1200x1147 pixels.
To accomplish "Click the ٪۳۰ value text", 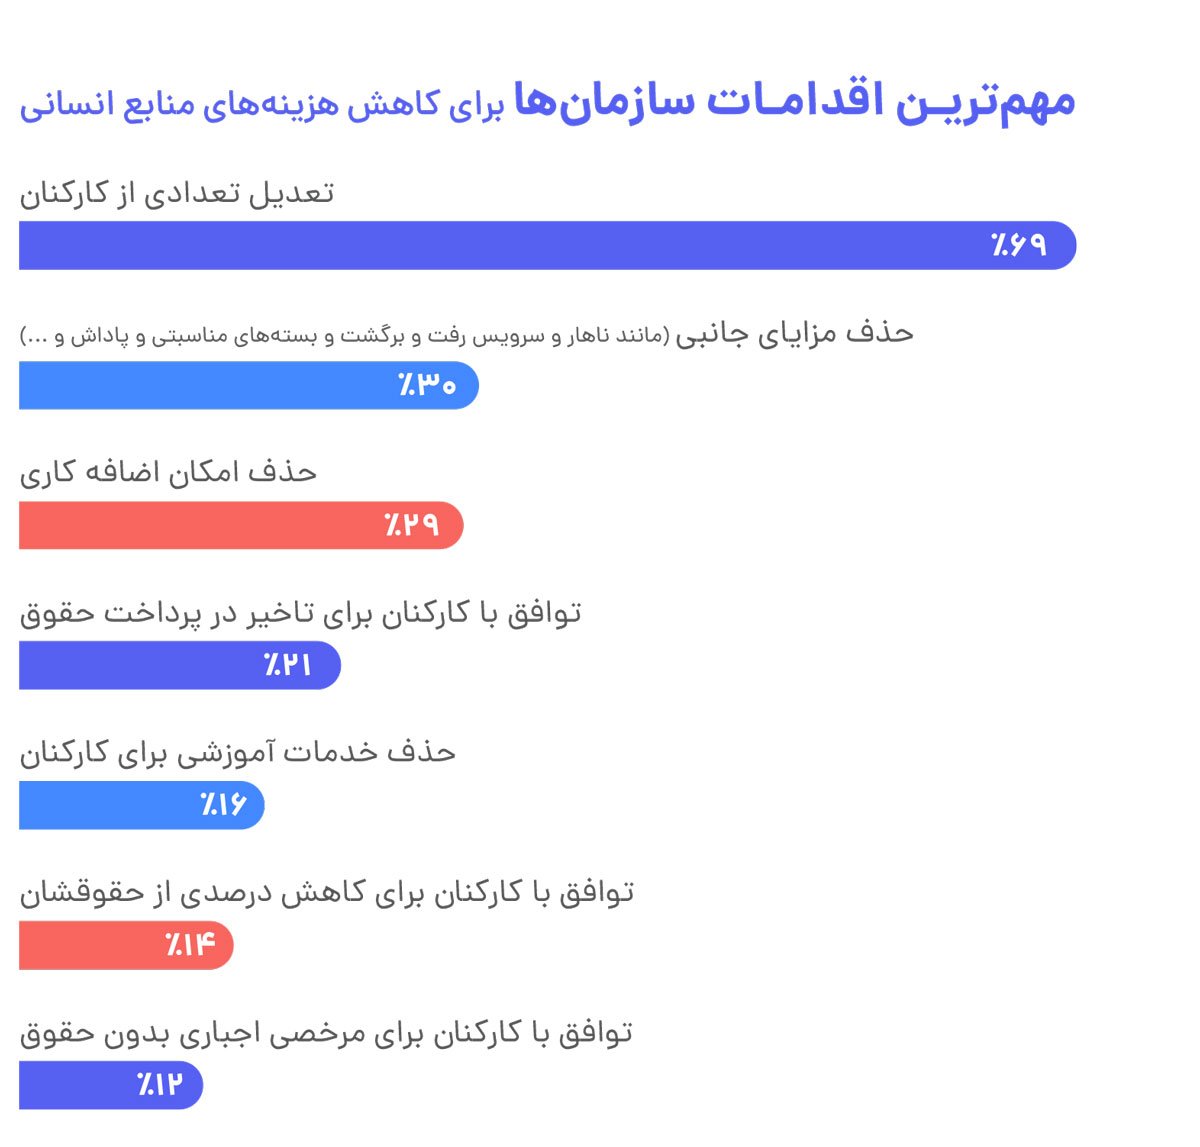I will [427, 385].
